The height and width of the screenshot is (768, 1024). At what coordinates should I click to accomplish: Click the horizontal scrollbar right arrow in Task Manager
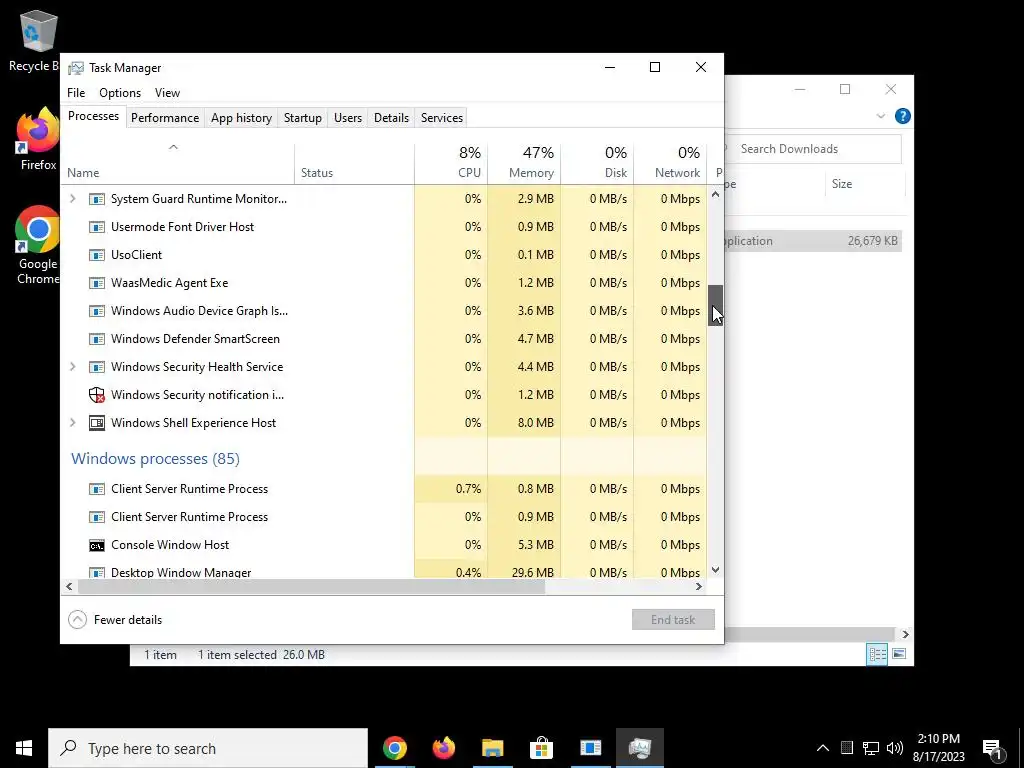(699, 586)
